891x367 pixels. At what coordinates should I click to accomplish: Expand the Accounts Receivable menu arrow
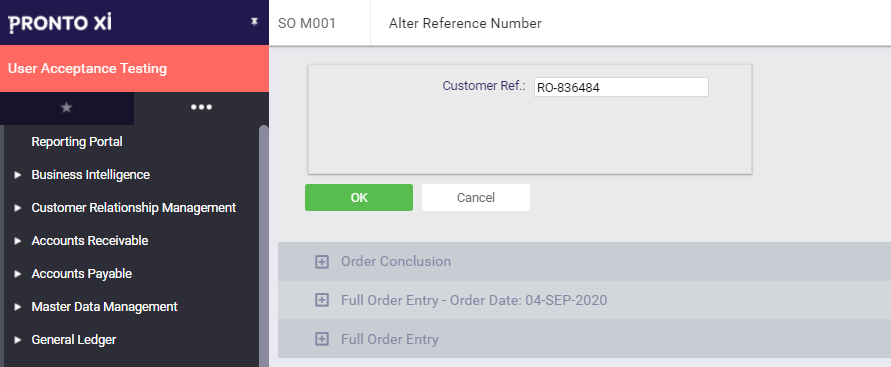18,241
